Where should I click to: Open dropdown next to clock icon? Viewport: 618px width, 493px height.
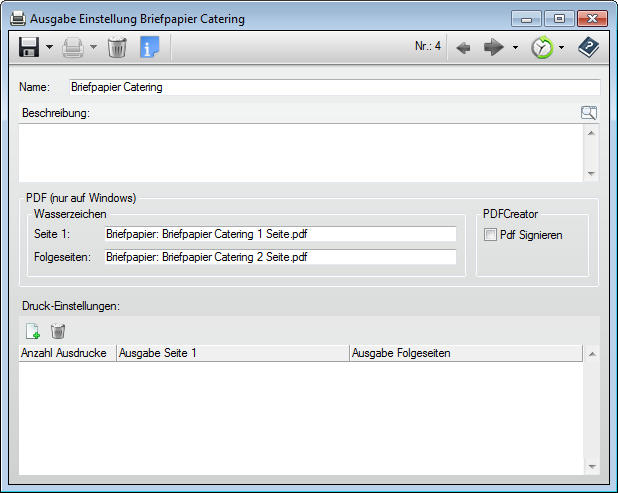pos(562,47)
